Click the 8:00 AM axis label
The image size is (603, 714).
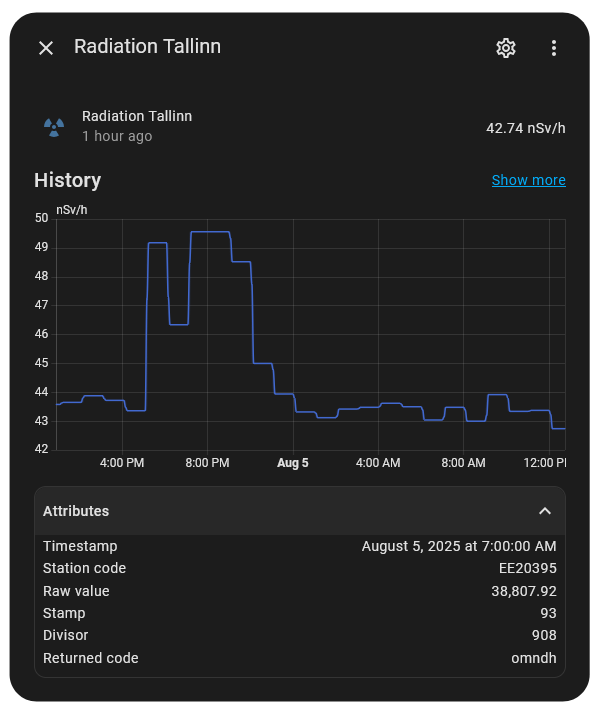pos(463,463)
